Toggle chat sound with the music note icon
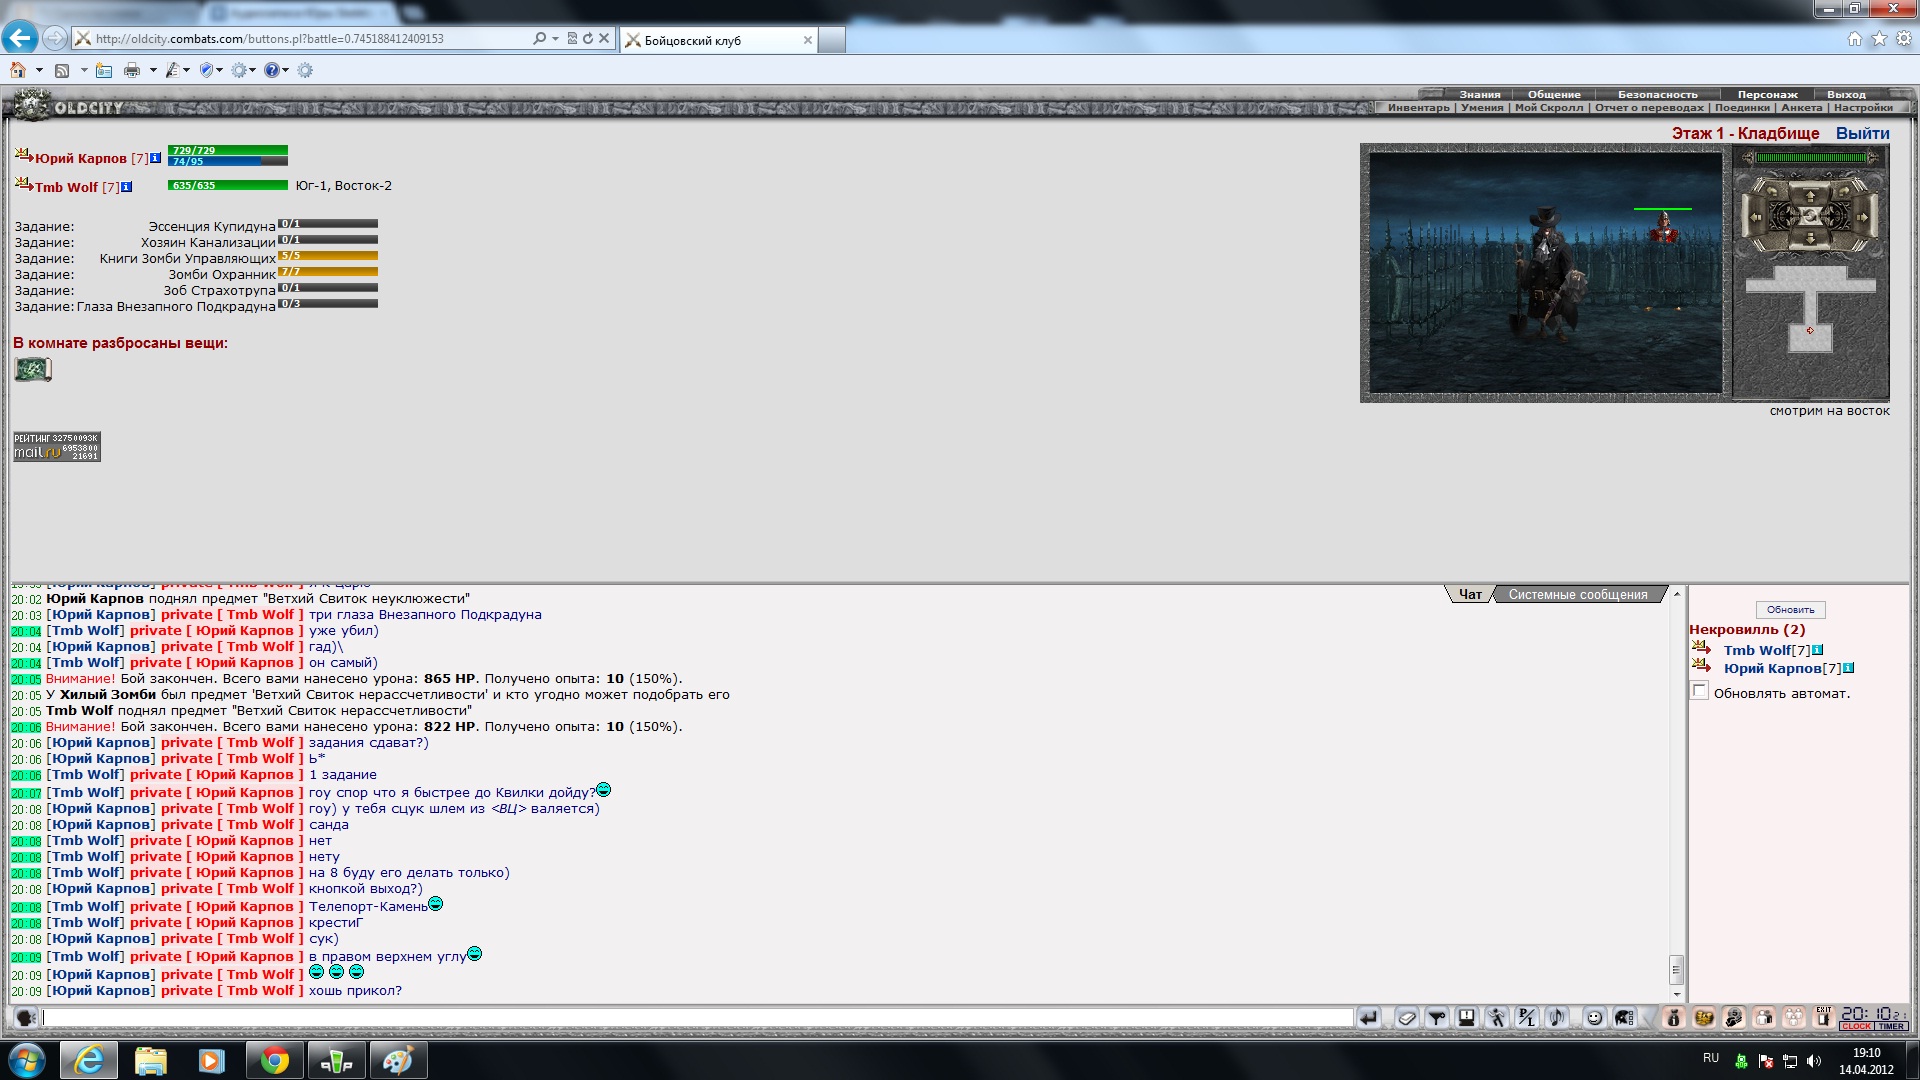1920x1080 pixels. [x=1557, y=1018]
